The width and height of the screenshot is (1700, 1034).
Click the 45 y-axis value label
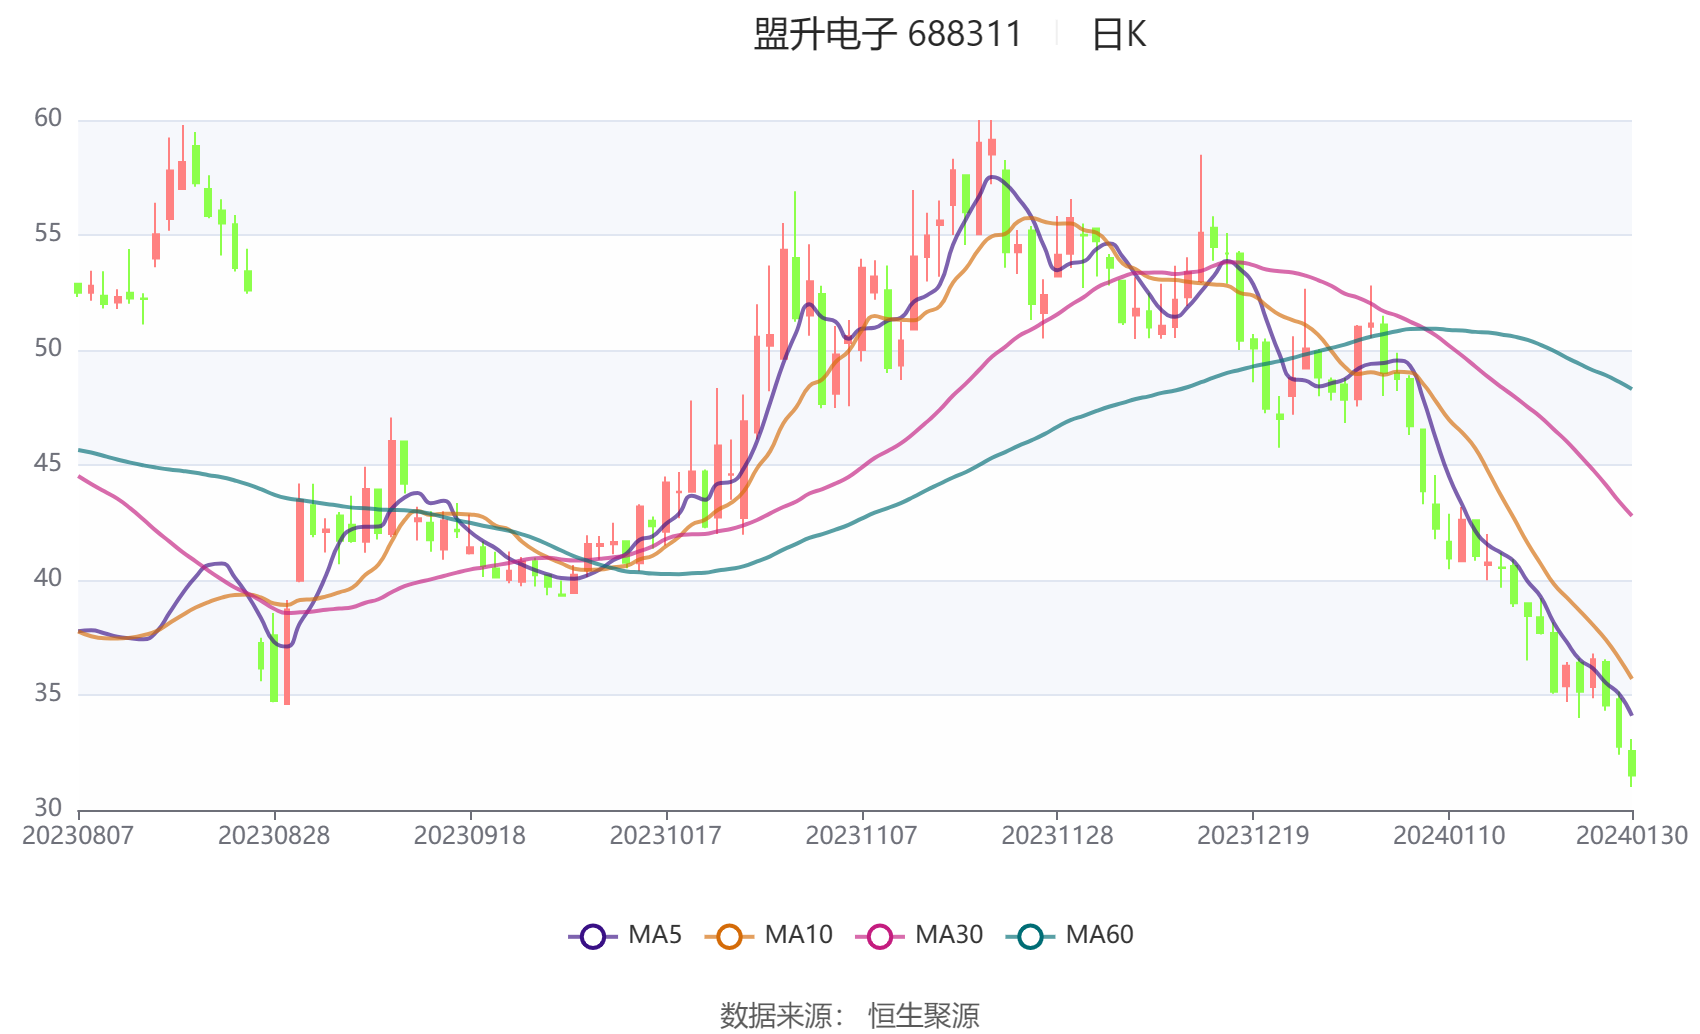[48, 464]
